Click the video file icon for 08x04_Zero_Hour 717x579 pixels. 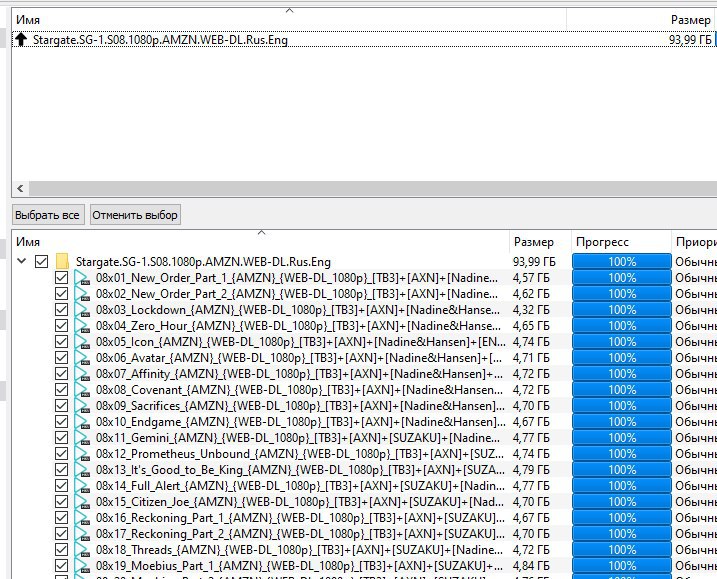[x=82, y=326]
